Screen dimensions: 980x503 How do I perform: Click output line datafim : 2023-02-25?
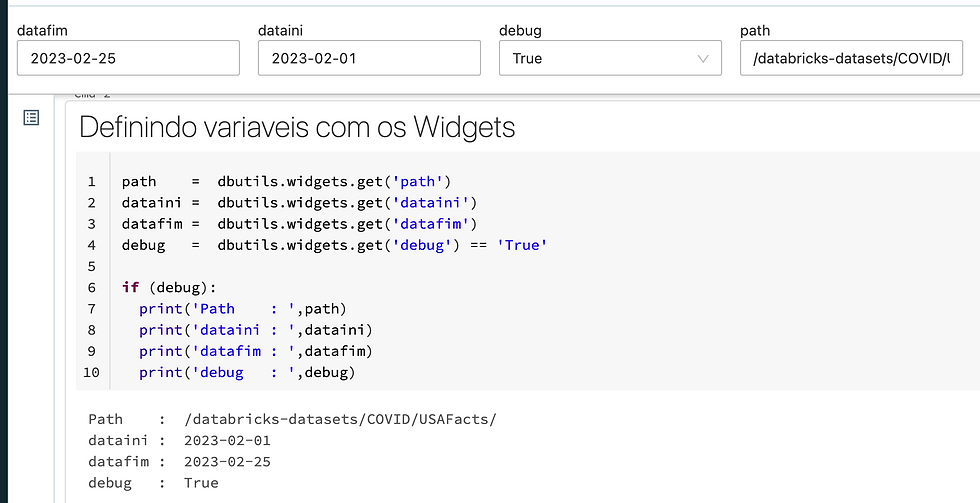pyautogui.click(x=179, y=462)
